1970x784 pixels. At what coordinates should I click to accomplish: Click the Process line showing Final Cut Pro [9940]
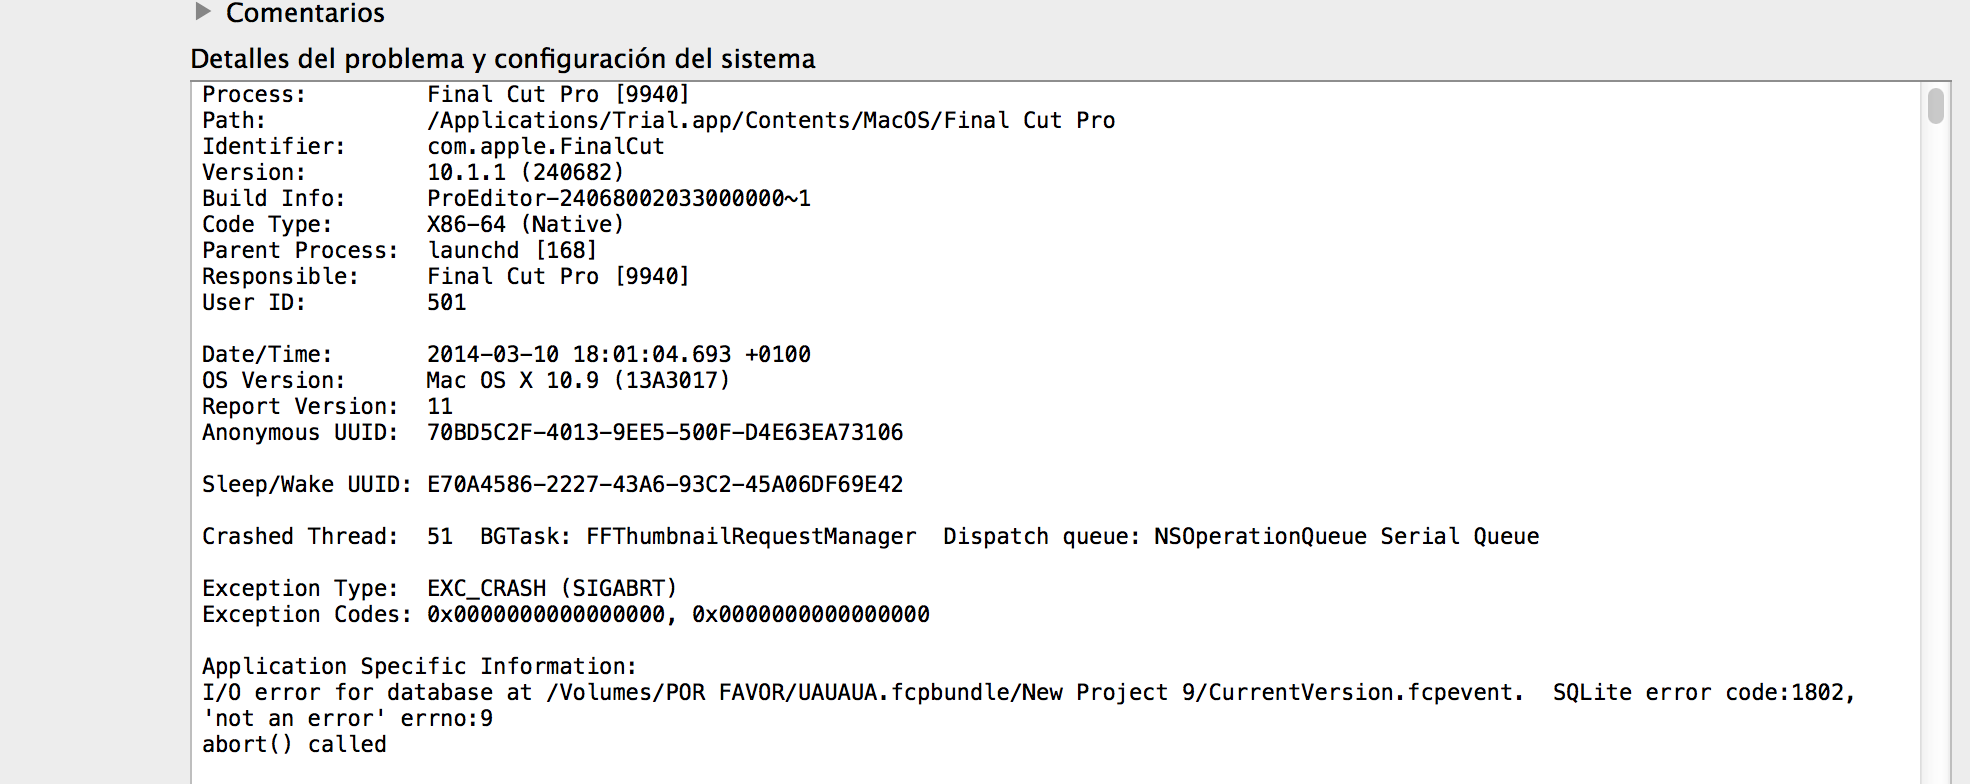[x=446, y=94]
